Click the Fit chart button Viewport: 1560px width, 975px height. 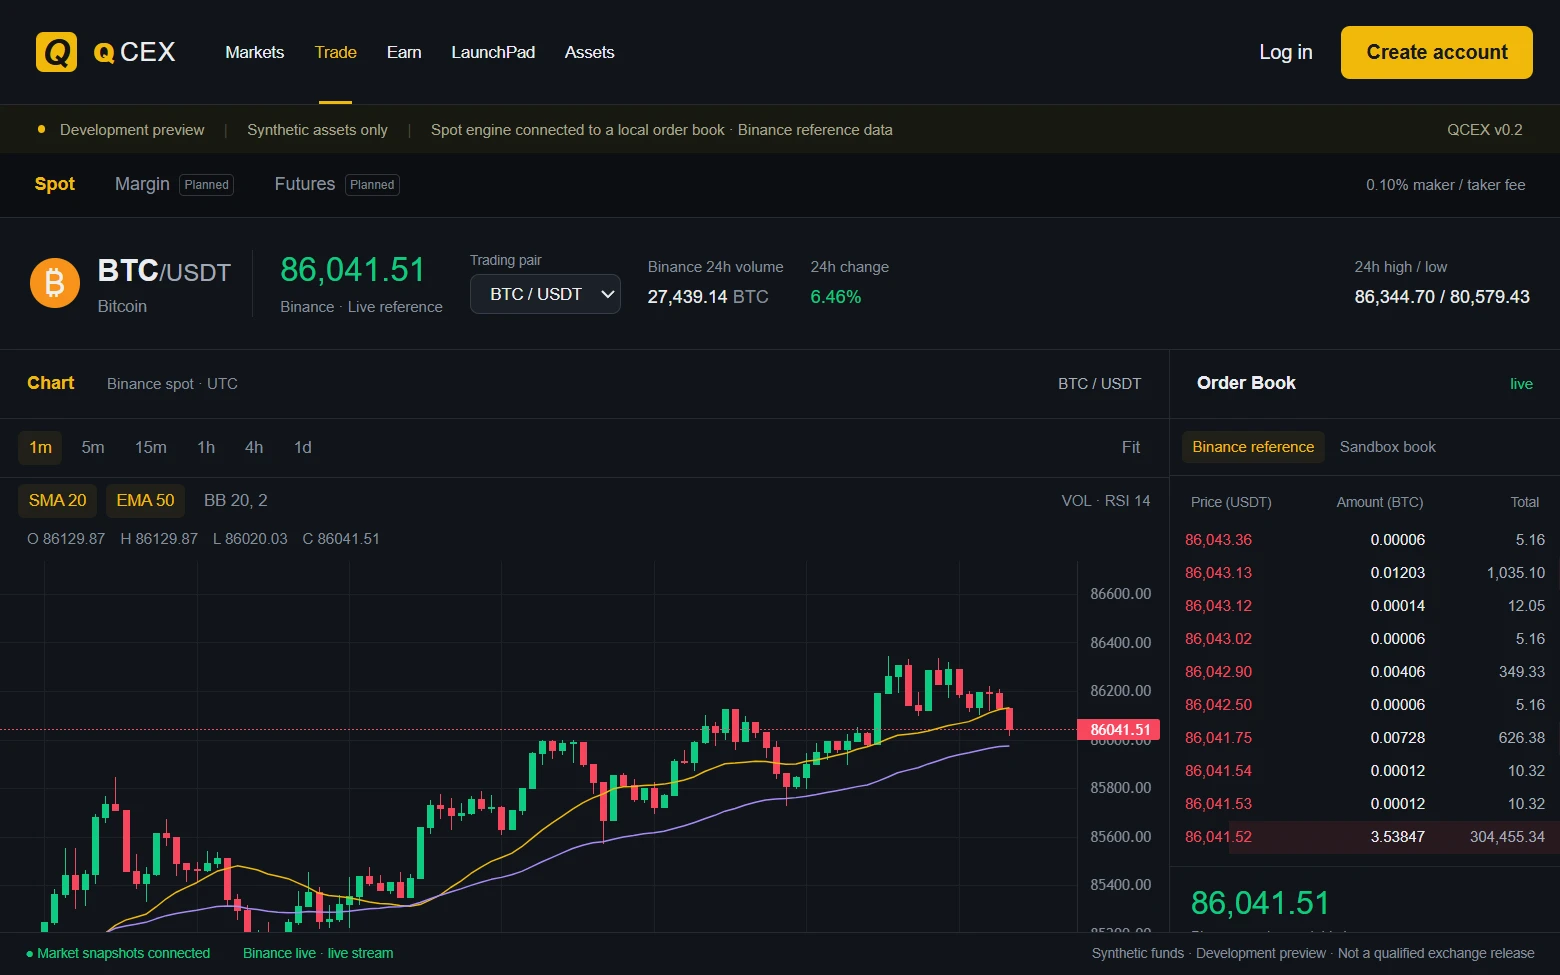[1131, 447]
